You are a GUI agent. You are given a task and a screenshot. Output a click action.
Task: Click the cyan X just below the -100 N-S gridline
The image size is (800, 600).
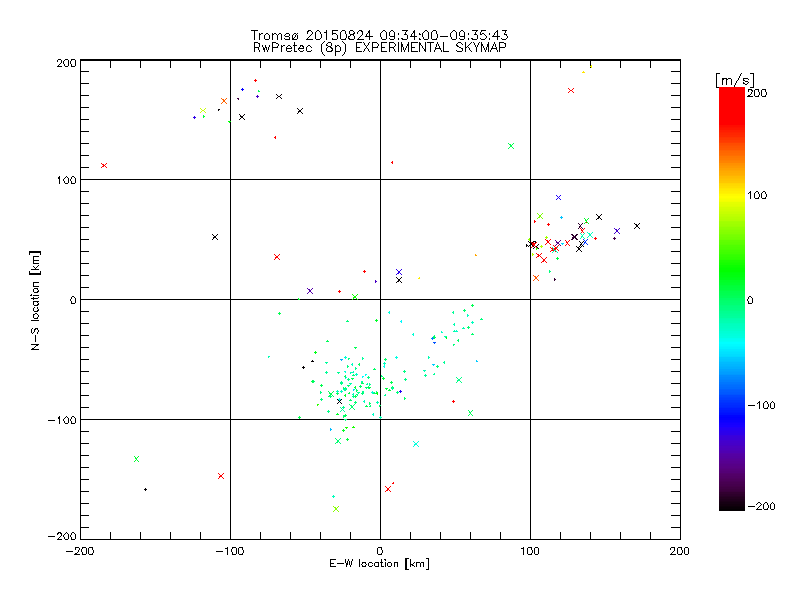[416, 444]
